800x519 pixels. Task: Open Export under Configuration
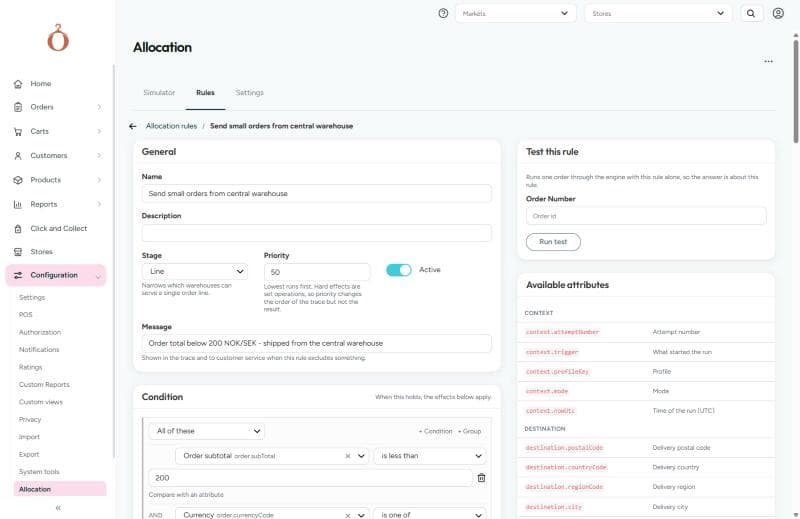(29, 454)
